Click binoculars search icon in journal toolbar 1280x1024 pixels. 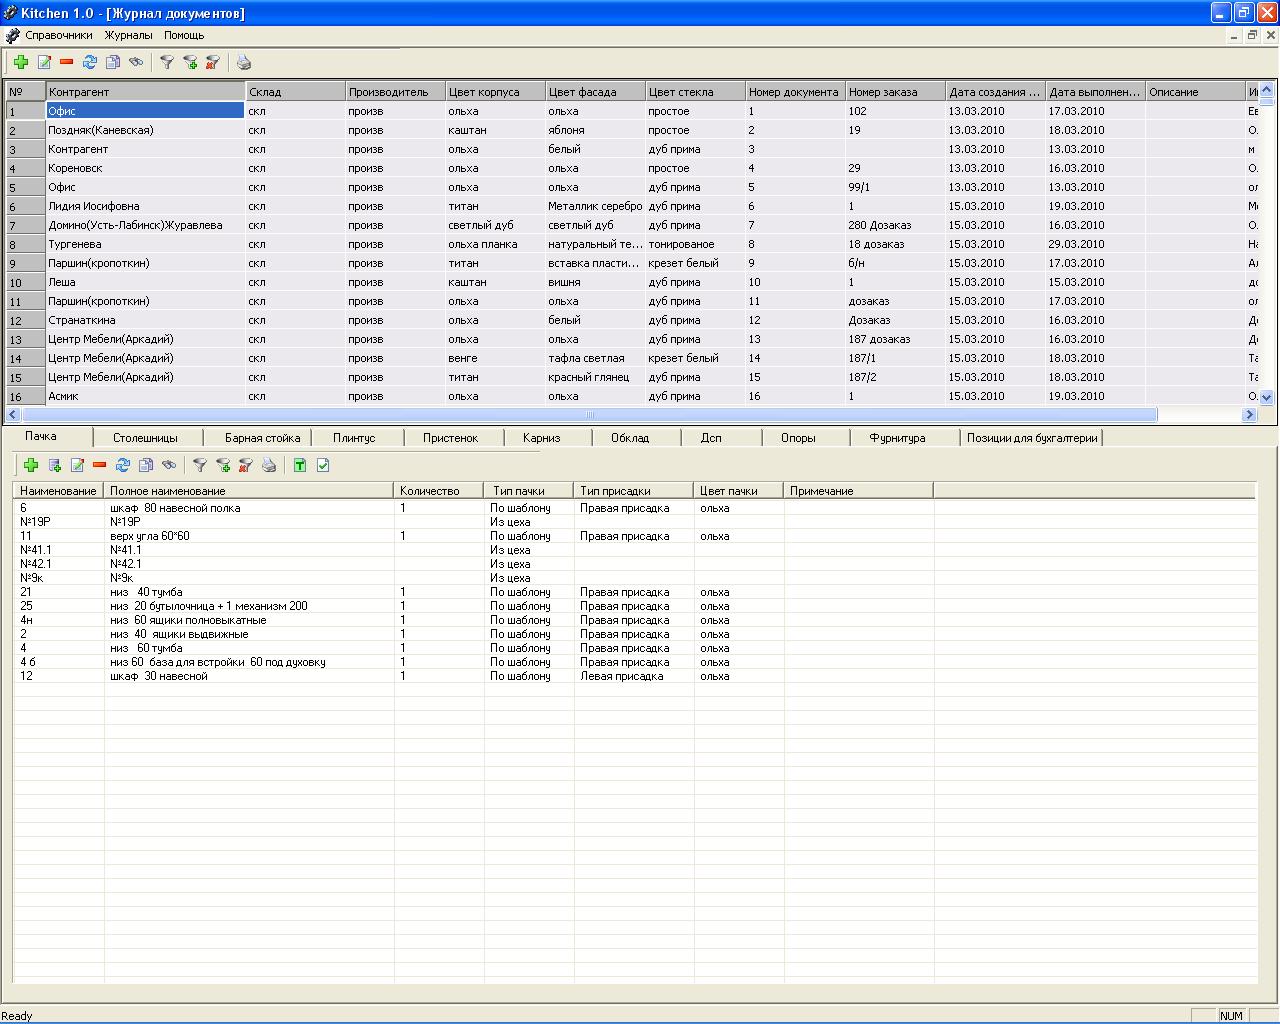pyautogui.click(x=136, y=62)
